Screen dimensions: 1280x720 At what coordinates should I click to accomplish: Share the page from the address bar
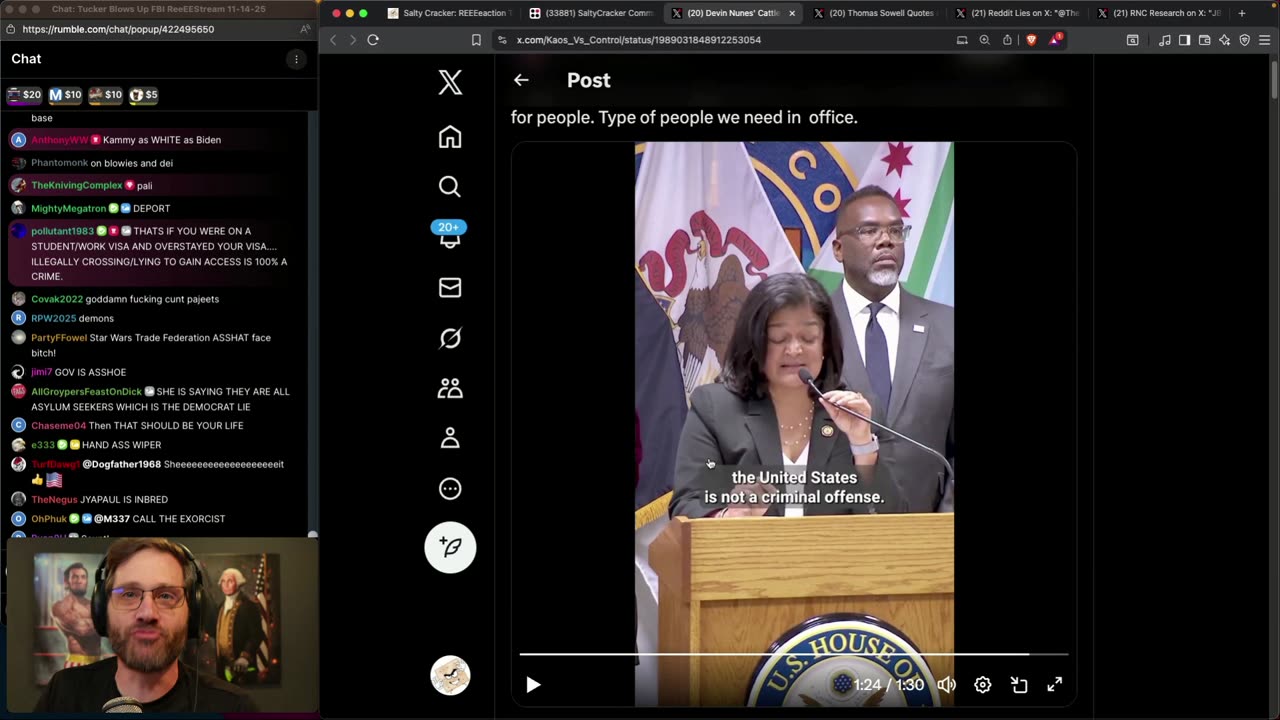1007,40
